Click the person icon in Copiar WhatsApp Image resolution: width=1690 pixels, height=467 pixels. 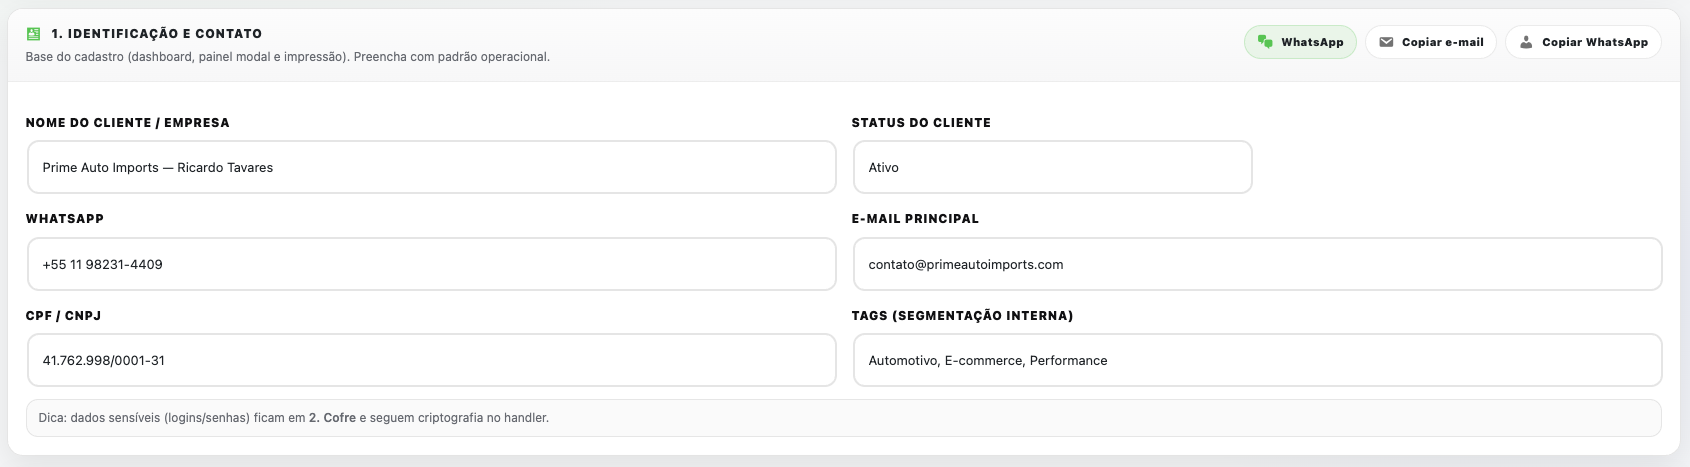click(1526, 42)
